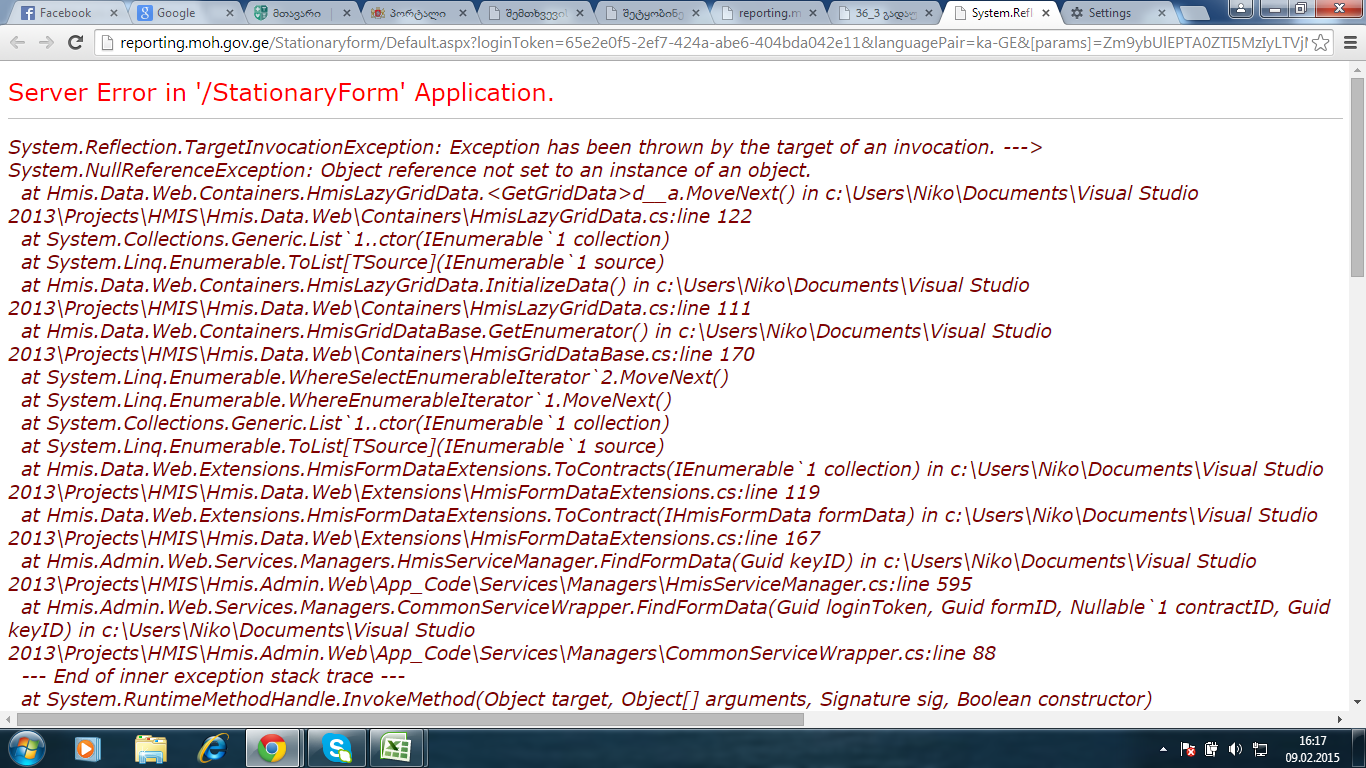Close the Settings tab
The height and width of the screenshot is (768, 1366).
1162,13
